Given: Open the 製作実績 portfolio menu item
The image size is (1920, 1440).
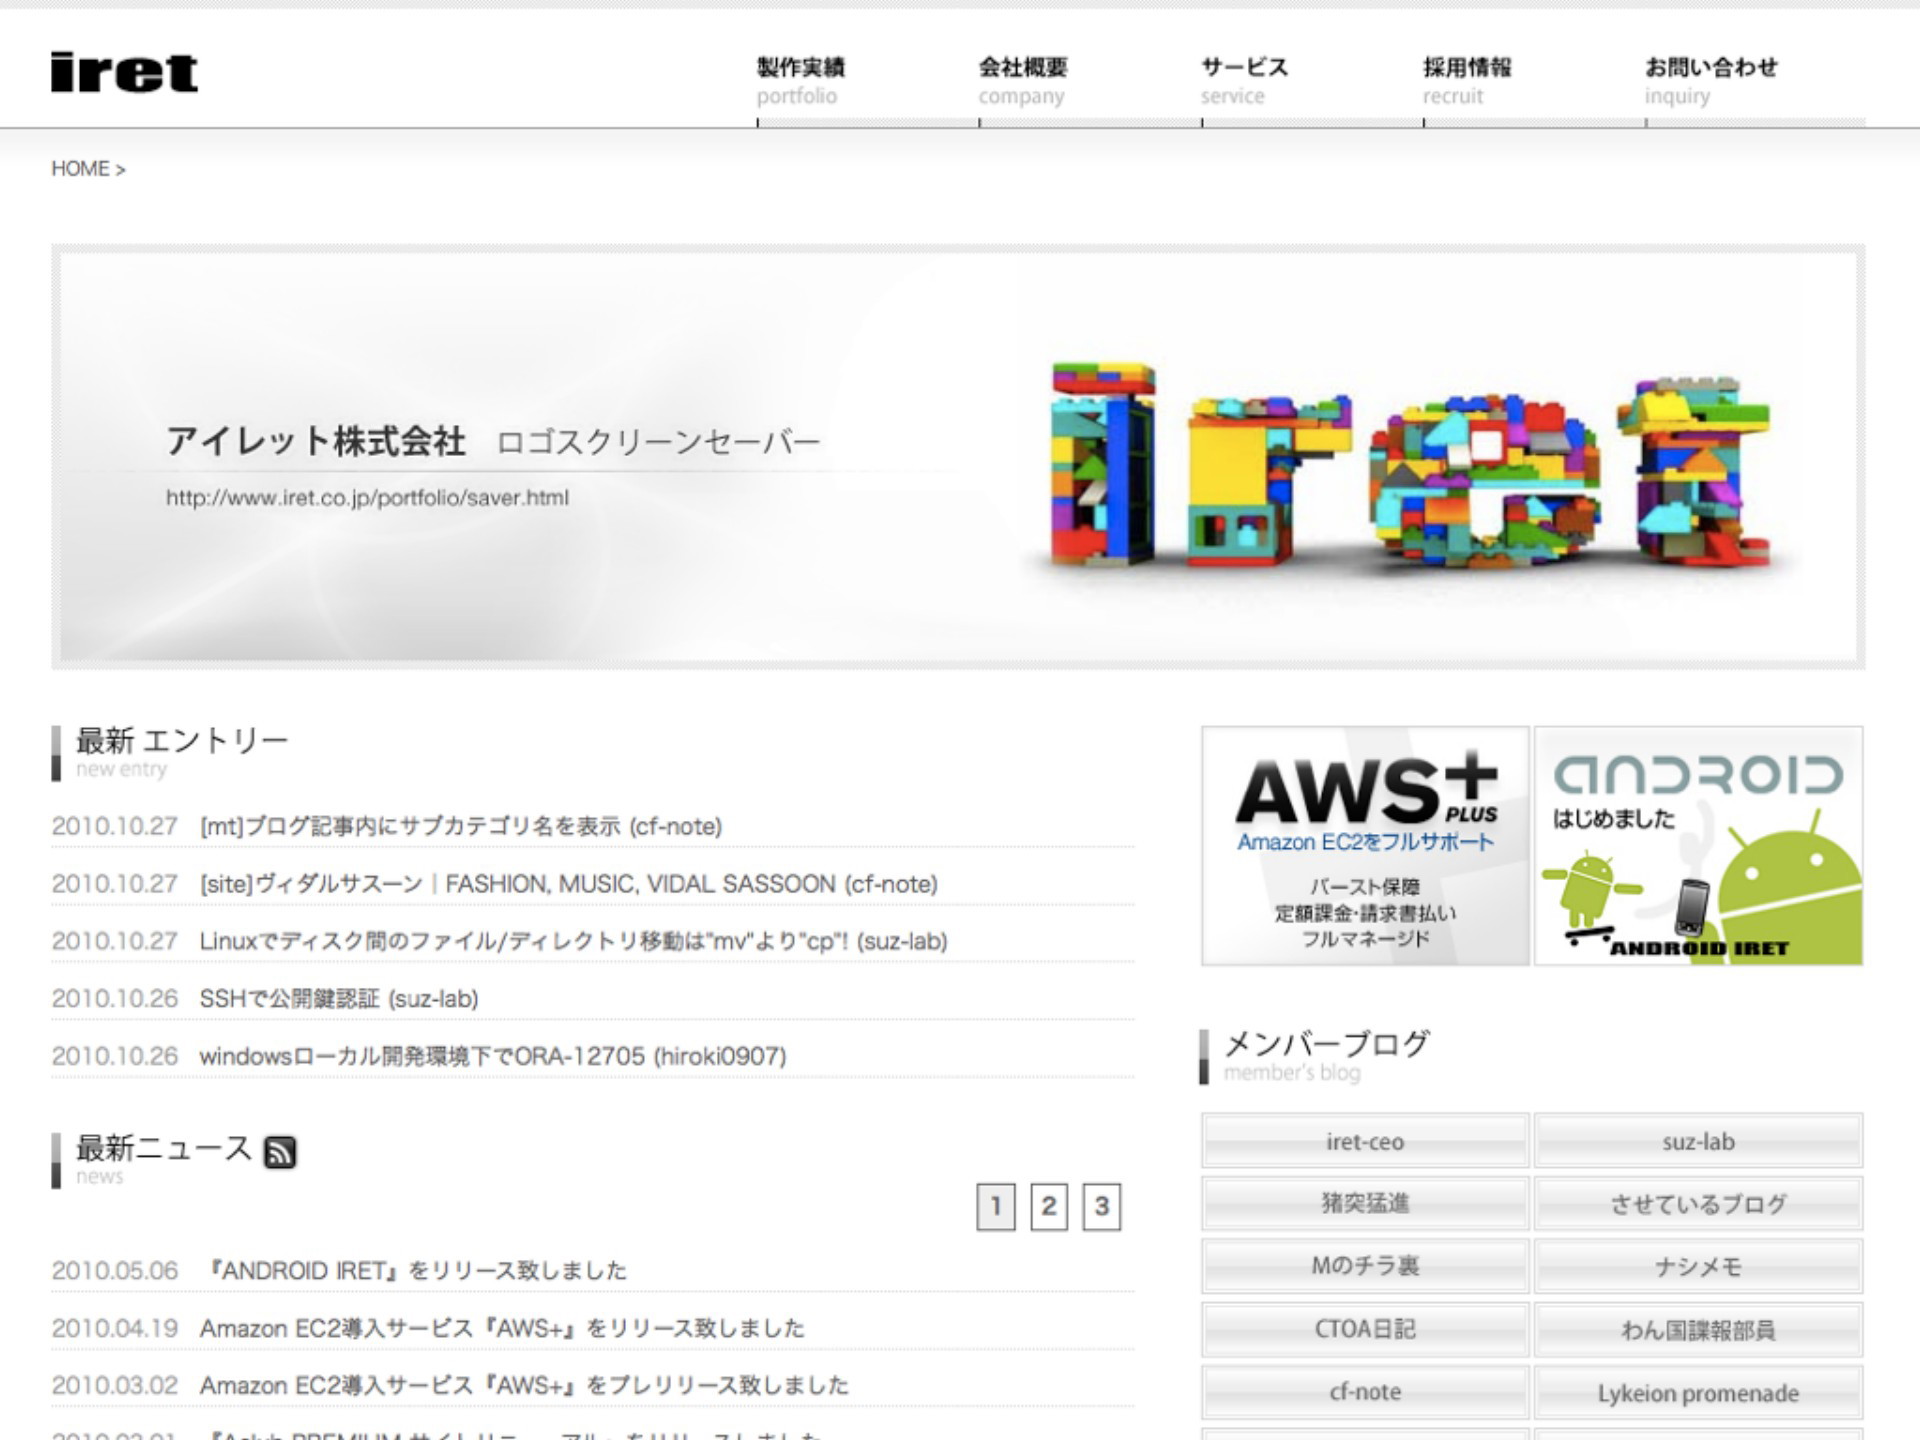Looking at the screenshot, I should (801, 80).
